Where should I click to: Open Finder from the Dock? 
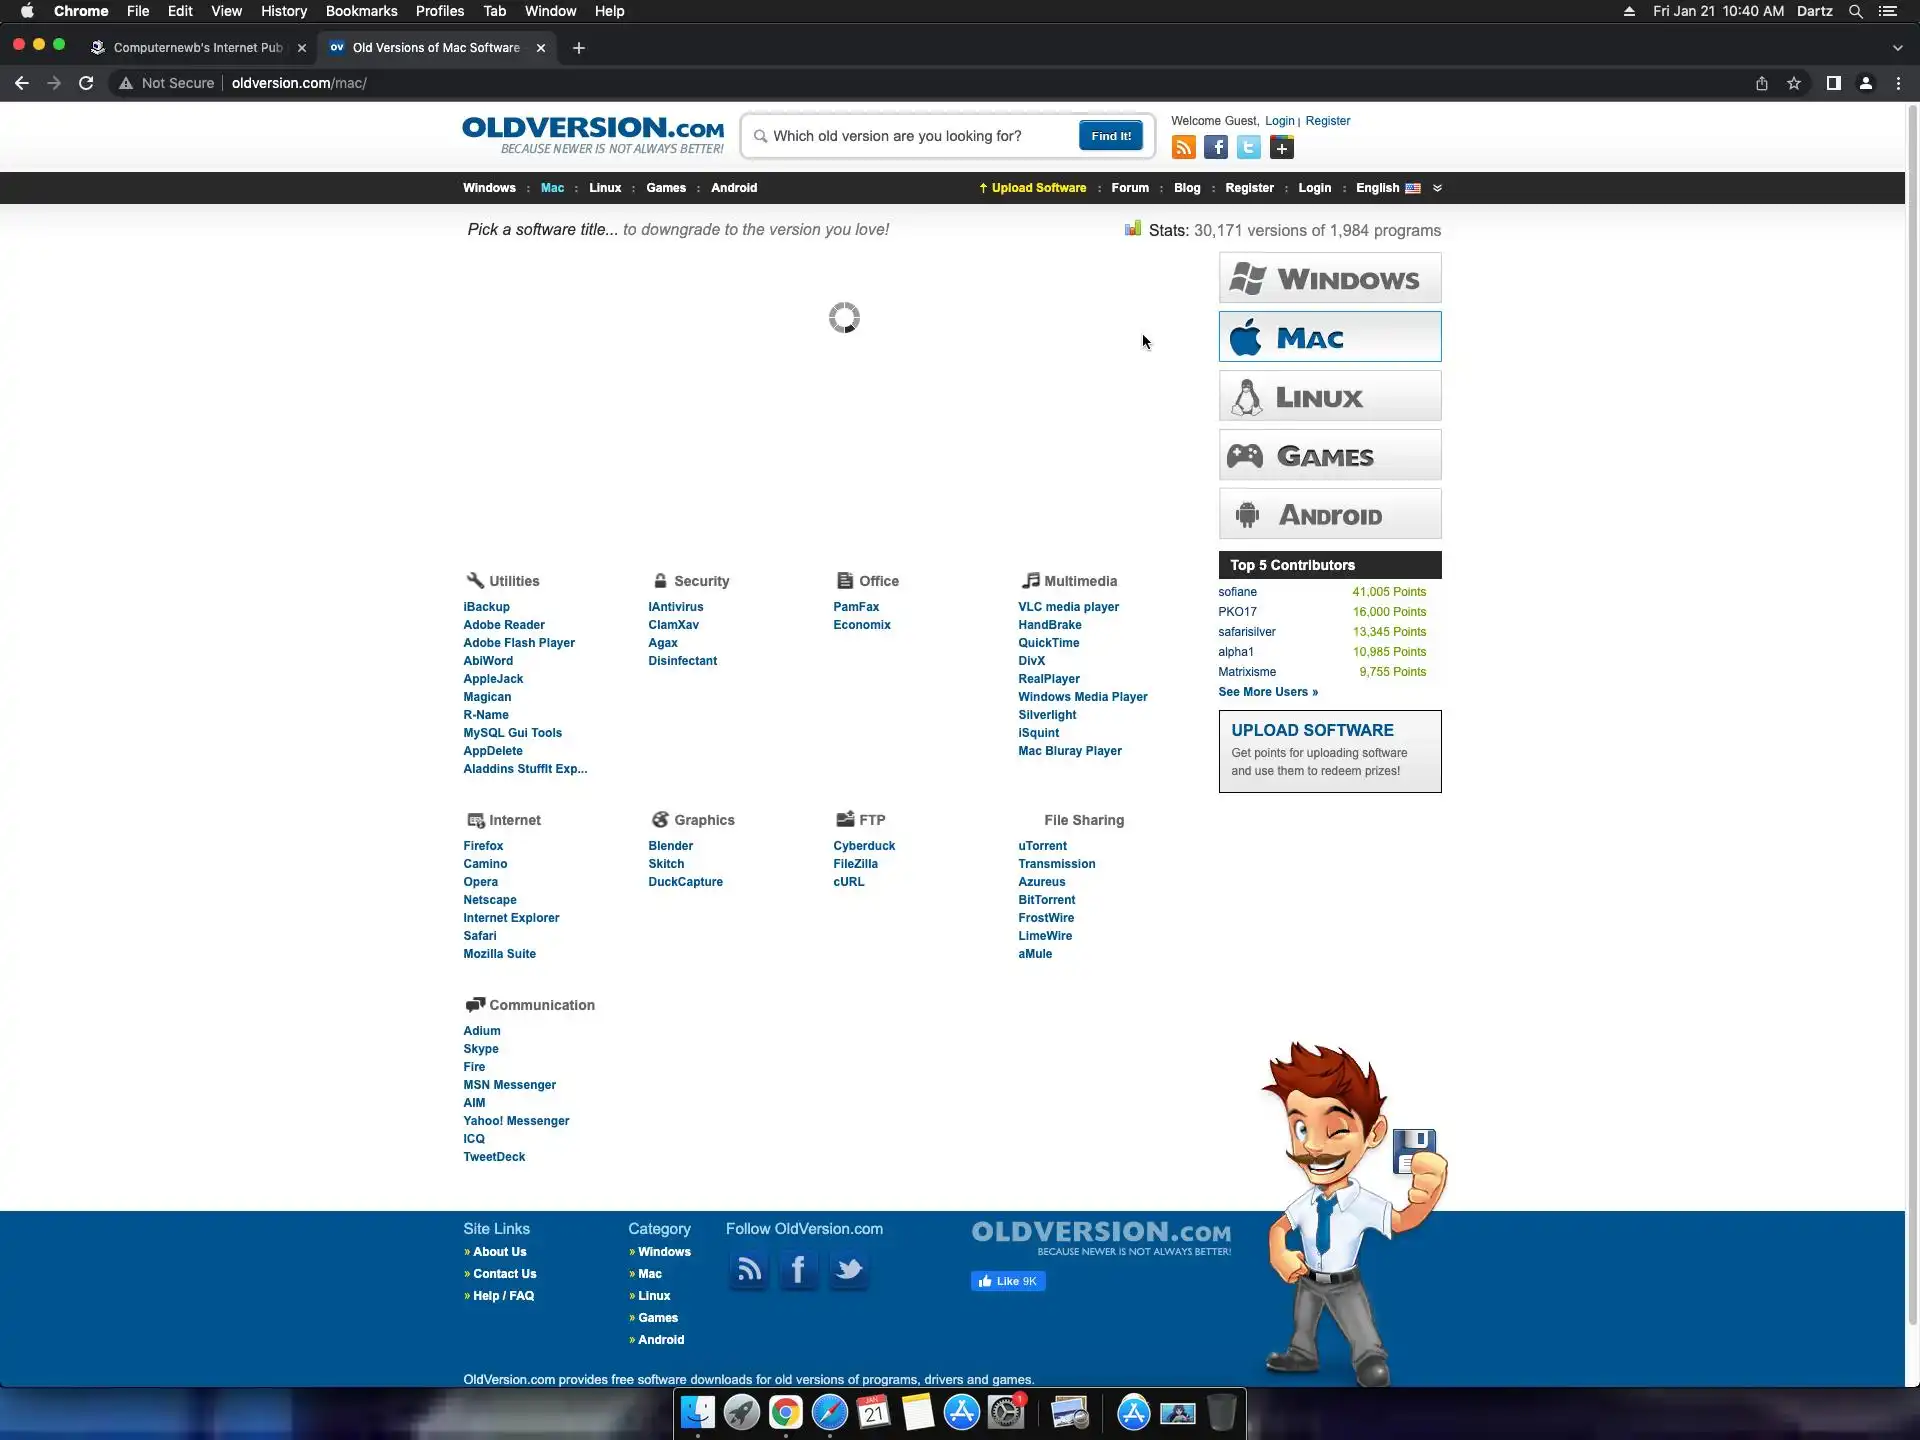pyautogui.click(x=697, y=1412)
